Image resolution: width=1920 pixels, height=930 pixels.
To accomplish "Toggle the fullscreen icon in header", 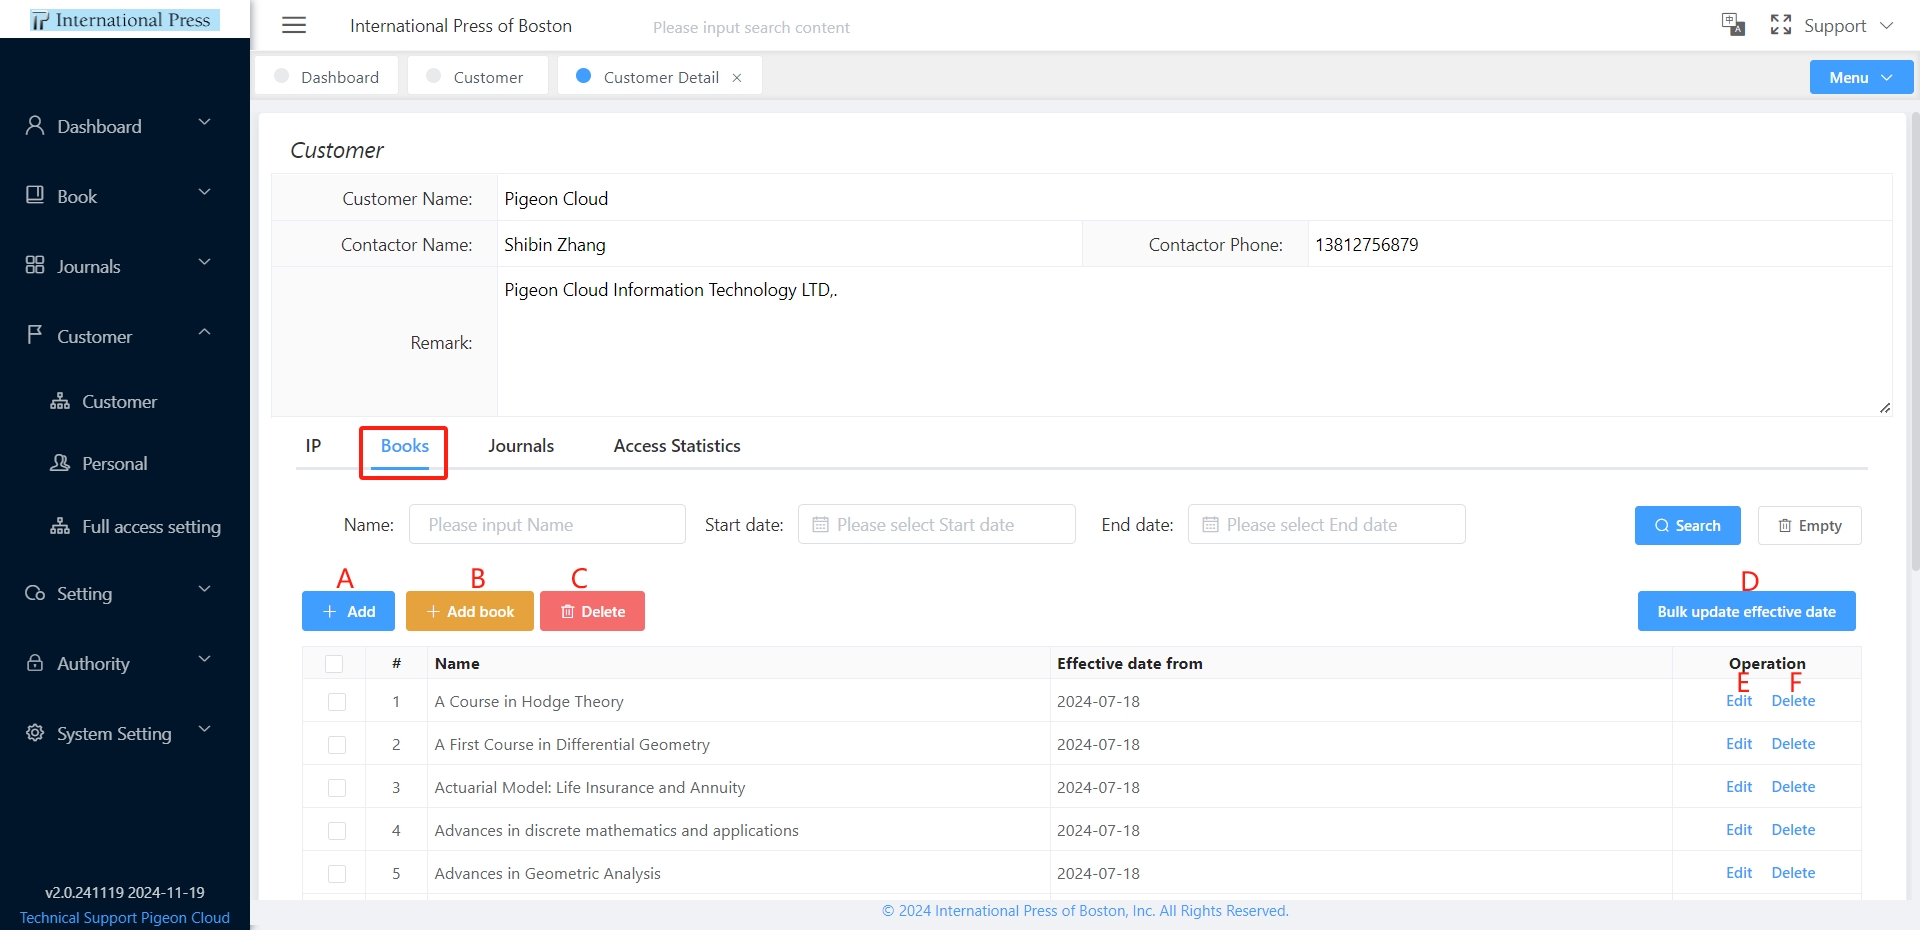I will [1781, 25].
